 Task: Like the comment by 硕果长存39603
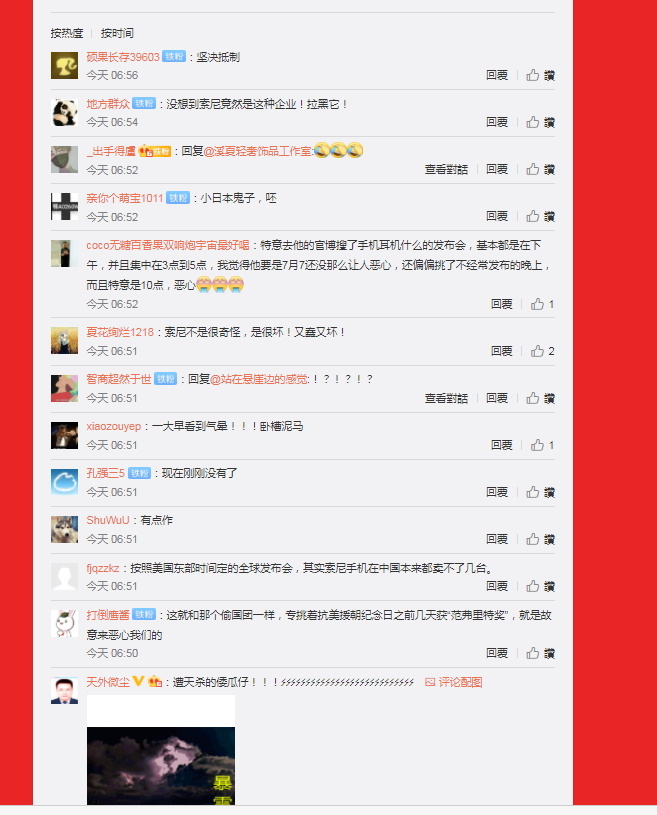coord(541,75)
